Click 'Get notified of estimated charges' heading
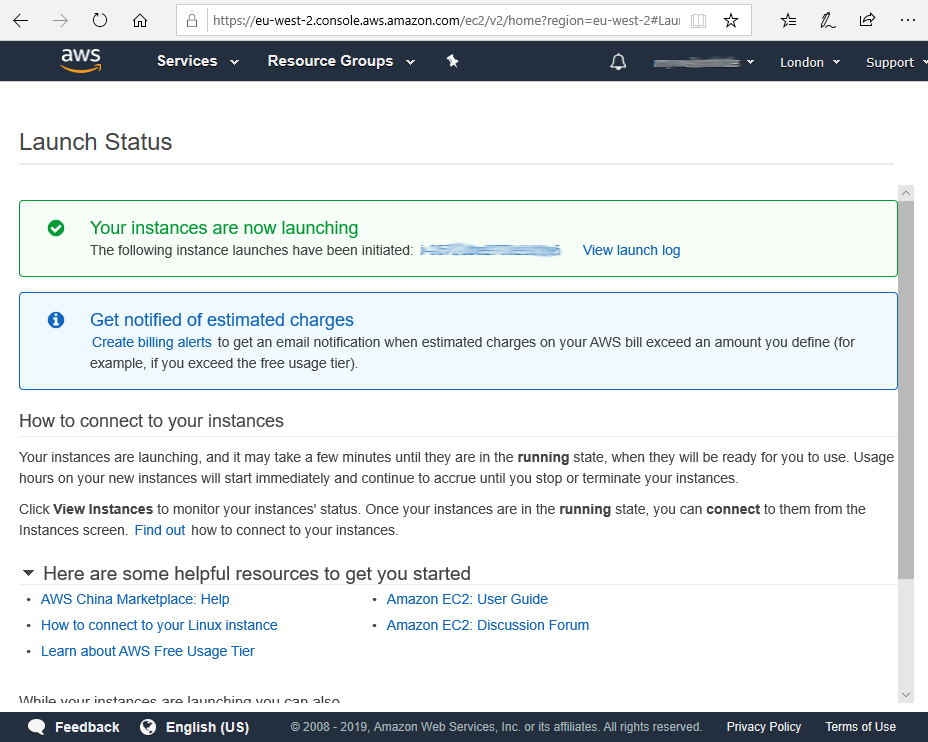The width and height of the screenshot is (928, 742). pyautogui.click(x=221, y=320)
